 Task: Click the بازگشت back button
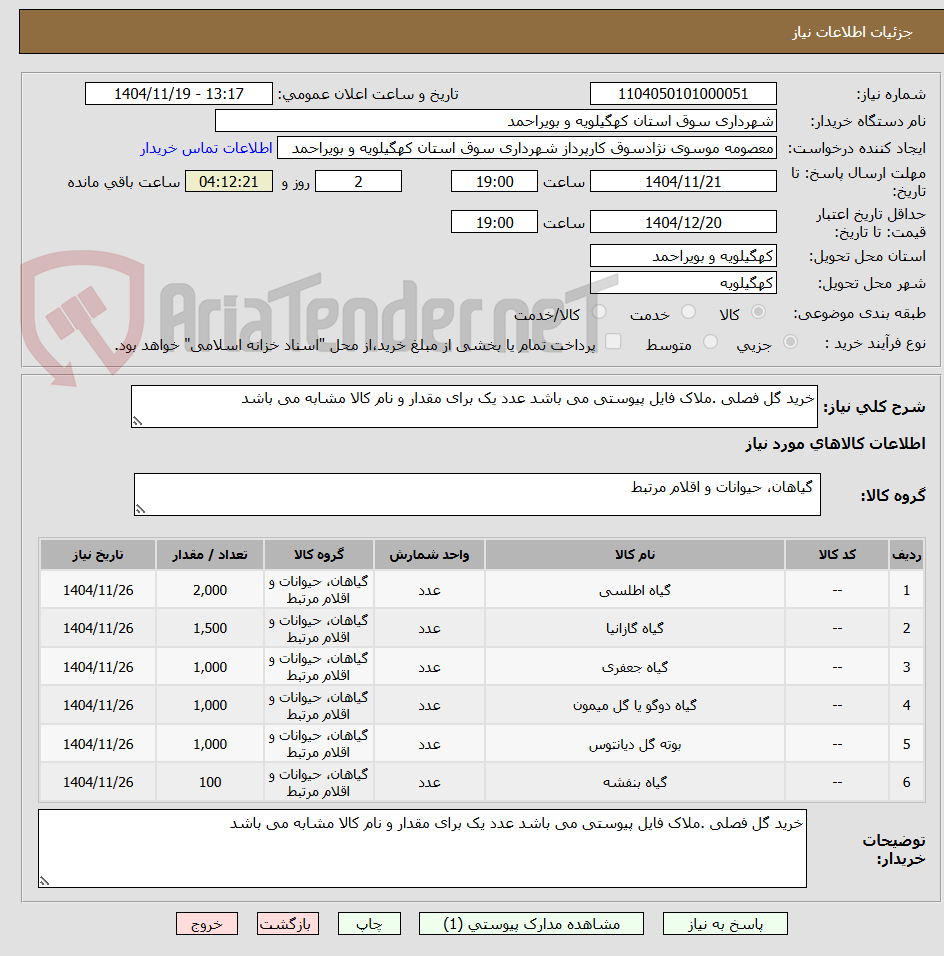[287, 924]
